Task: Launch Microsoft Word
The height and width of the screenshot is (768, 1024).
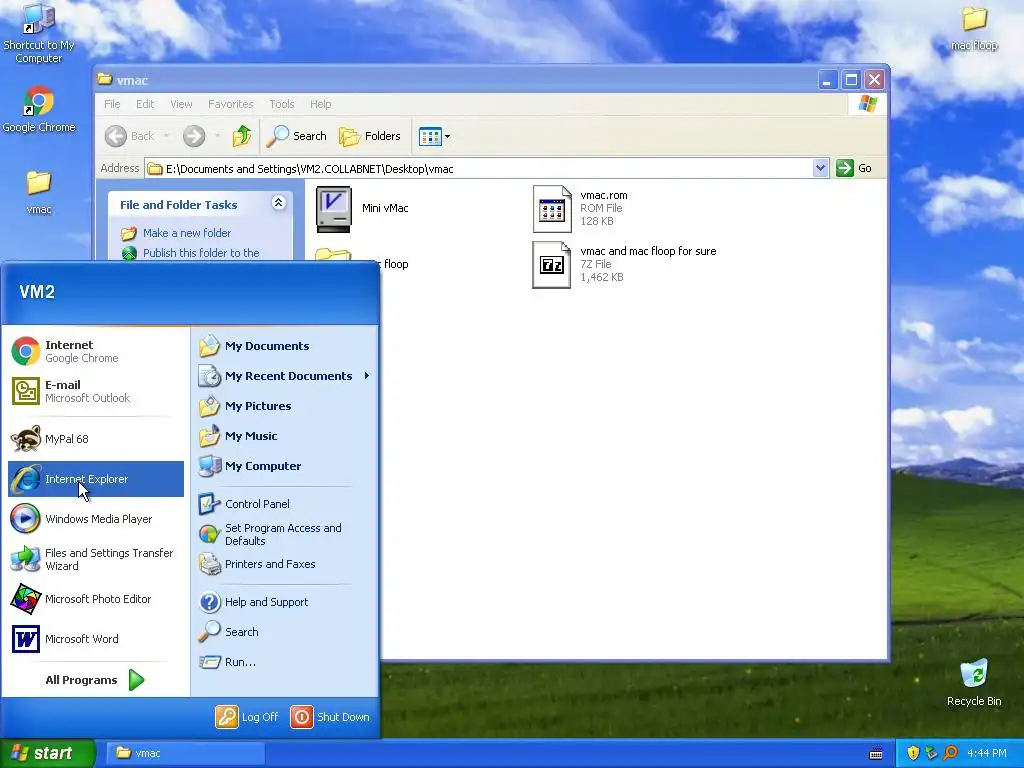Action: (95, 639)
